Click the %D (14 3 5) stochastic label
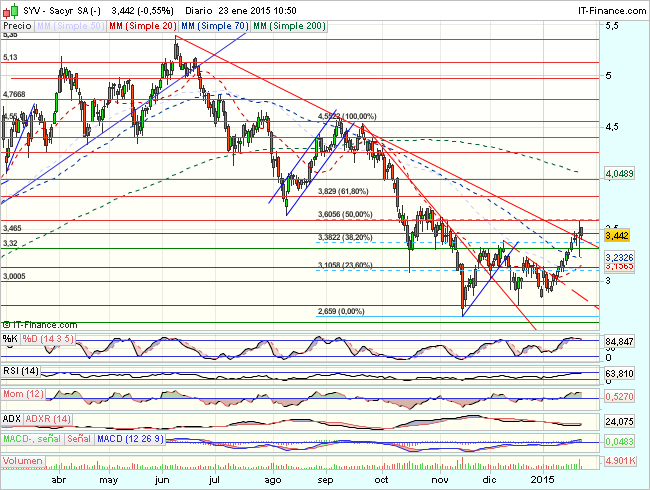This screenshot has height=490, width=650. pyautogui.click(x=46, y=339)
